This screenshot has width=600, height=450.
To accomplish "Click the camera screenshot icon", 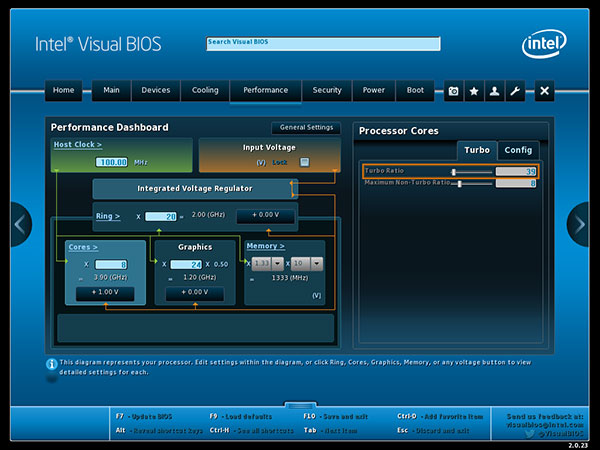I will (x=453, y=91).
